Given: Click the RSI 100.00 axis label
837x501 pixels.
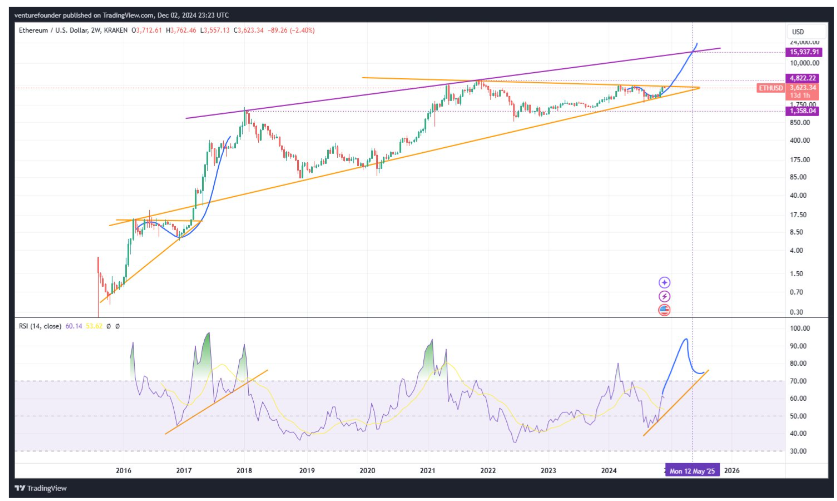Looking at the screenshot, I should [800, 329].
